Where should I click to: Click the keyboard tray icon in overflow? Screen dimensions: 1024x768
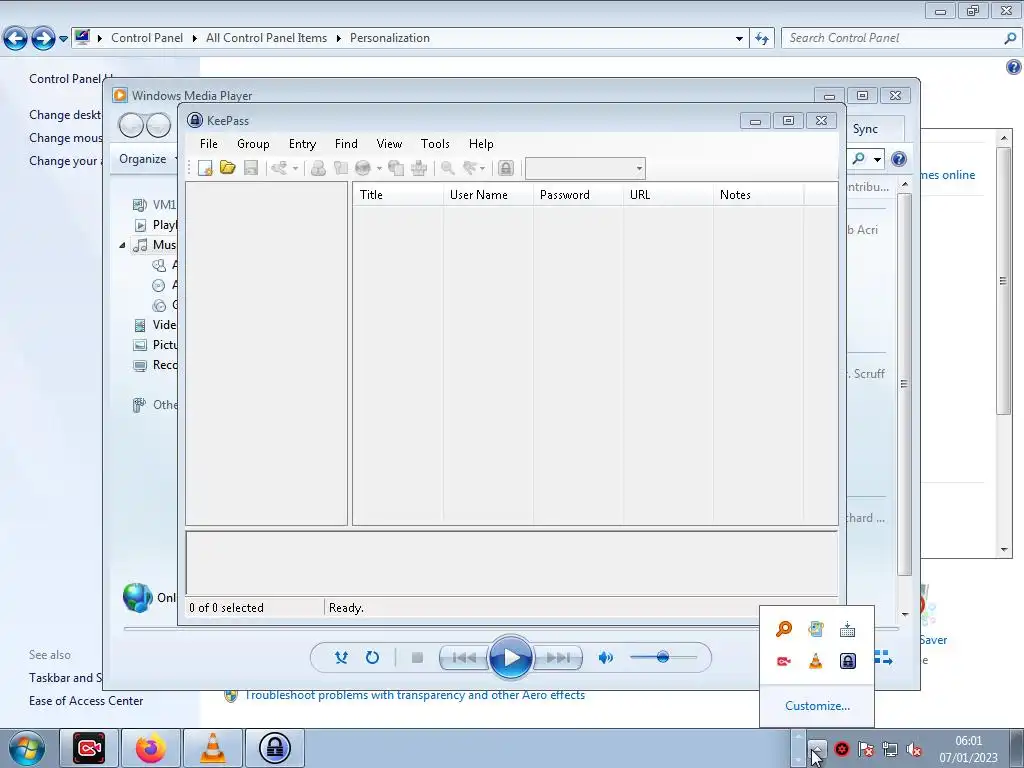coord(848,629)
